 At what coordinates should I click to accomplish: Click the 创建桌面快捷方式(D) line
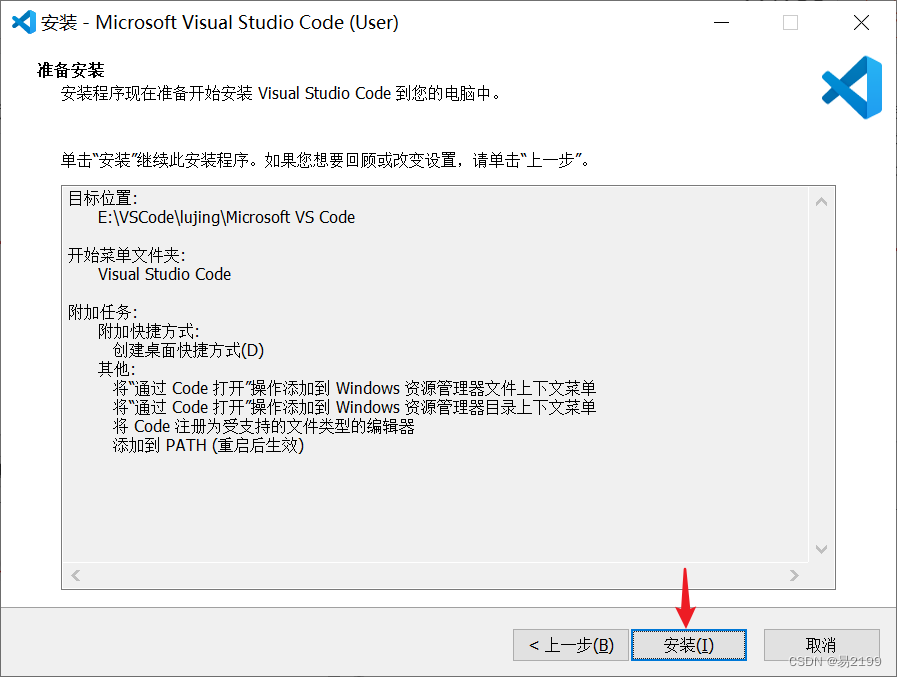click(x=188, y=350)
